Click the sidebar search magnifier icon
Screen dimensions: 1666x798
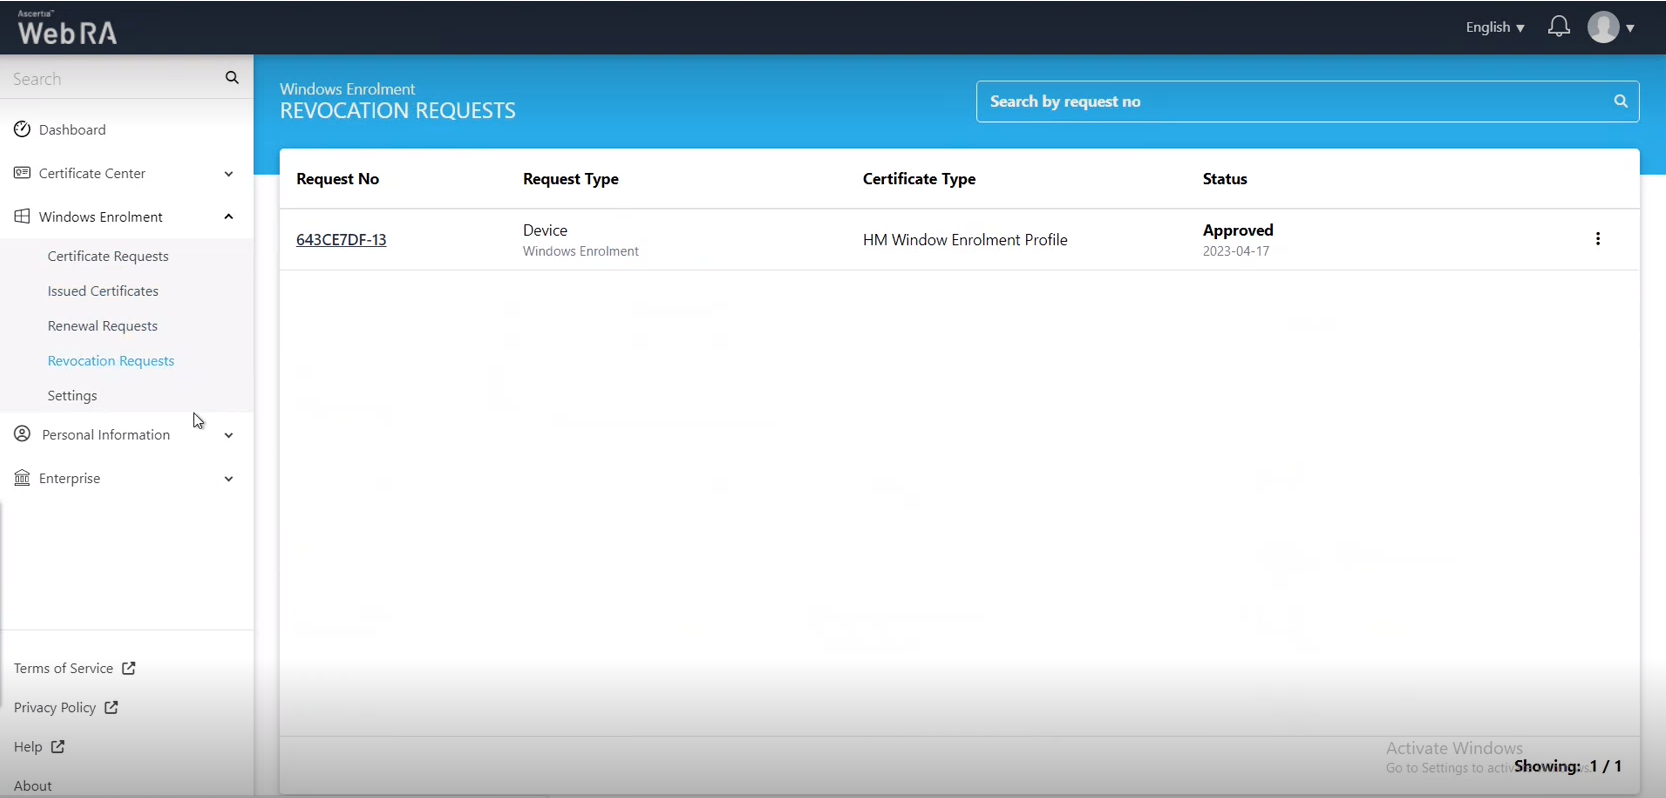point(232,78)
